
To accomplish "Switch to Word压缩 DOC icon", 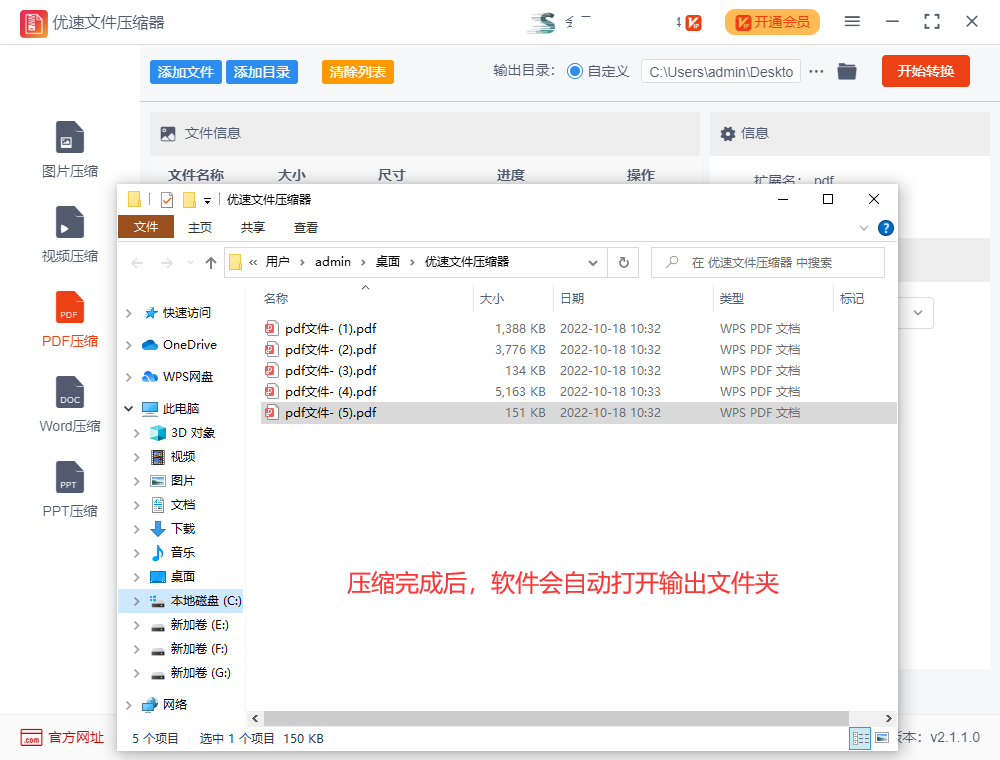I will 70,391.
